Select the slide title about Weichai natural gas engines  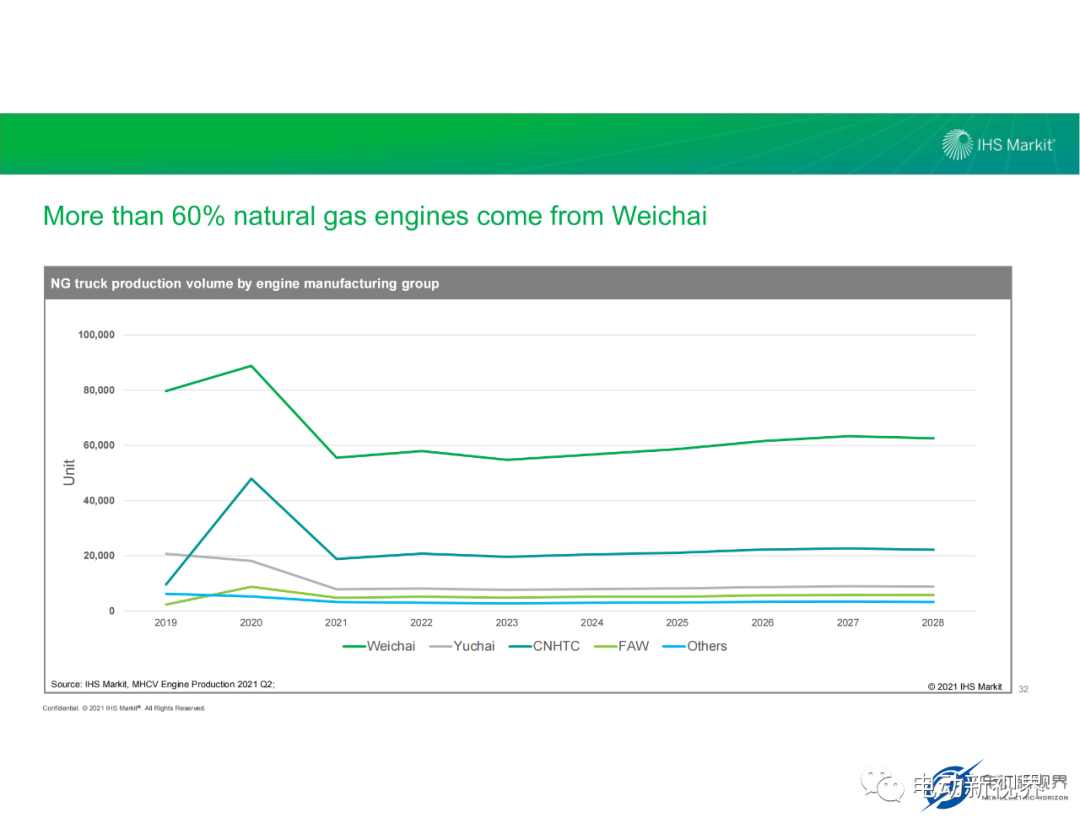click(375, 216)
